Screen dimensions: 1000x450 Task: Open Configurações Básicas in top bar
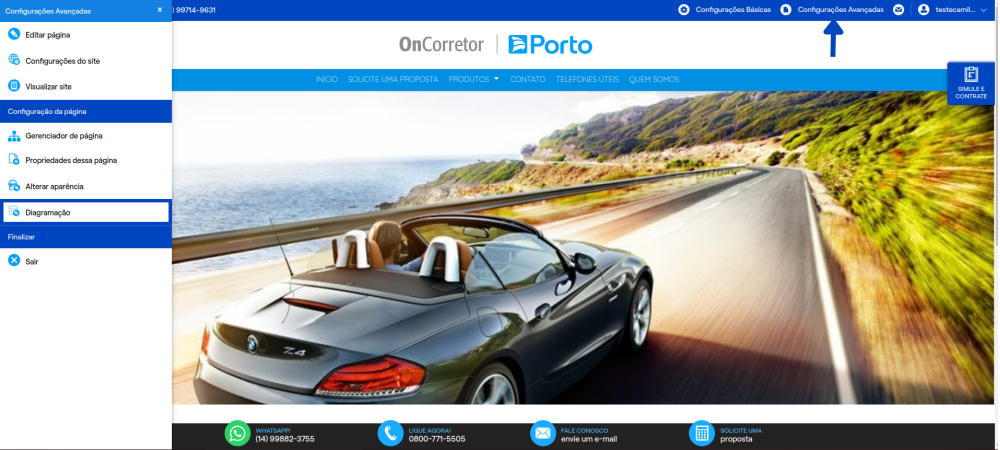(x=724, y=10)
